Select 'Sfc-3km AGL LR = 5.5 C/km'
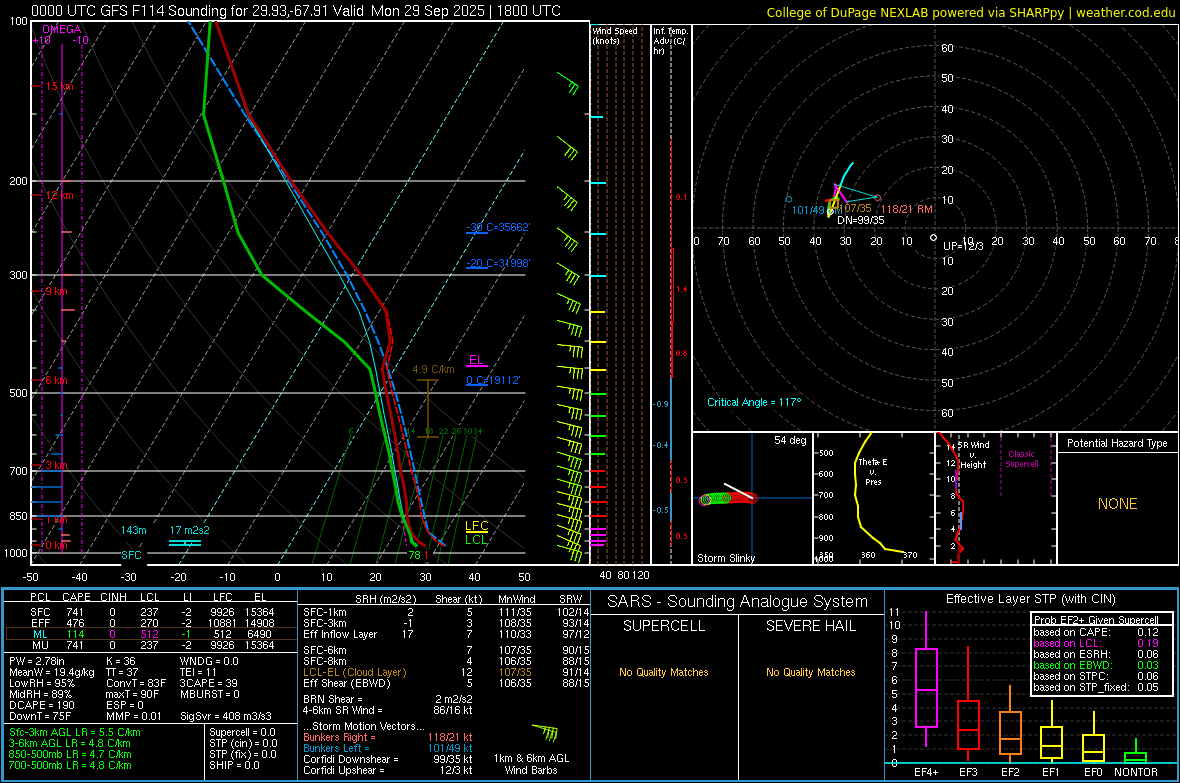This screenshot has width=1180, height=783. pyautogui.click(x=75, y=732)
